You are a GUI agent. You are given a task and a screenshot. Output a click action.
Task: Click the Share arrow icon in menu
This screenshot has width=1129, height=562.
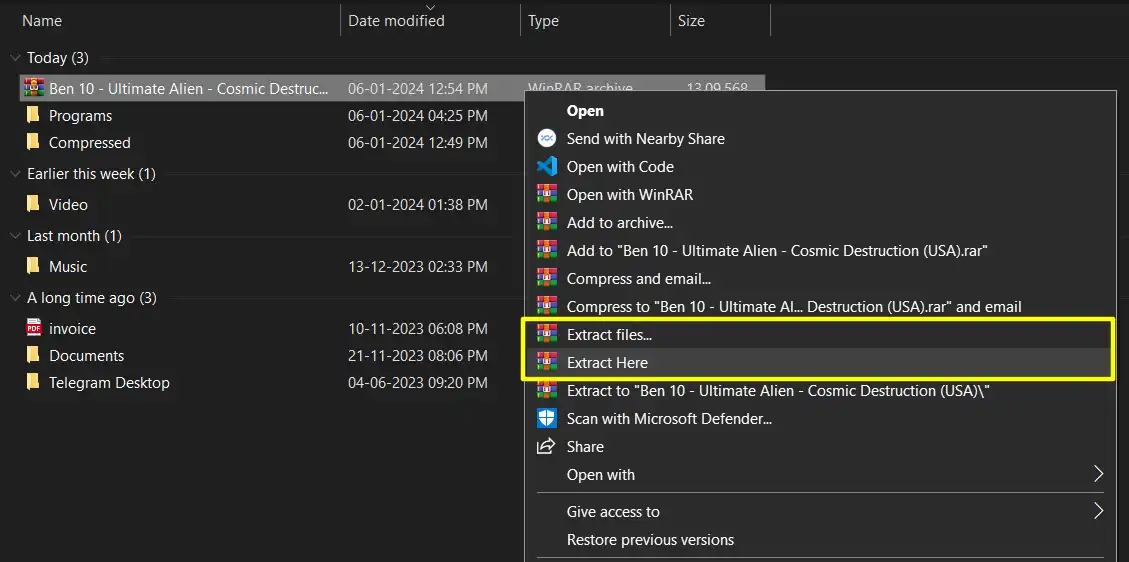[x=546, y=446]
